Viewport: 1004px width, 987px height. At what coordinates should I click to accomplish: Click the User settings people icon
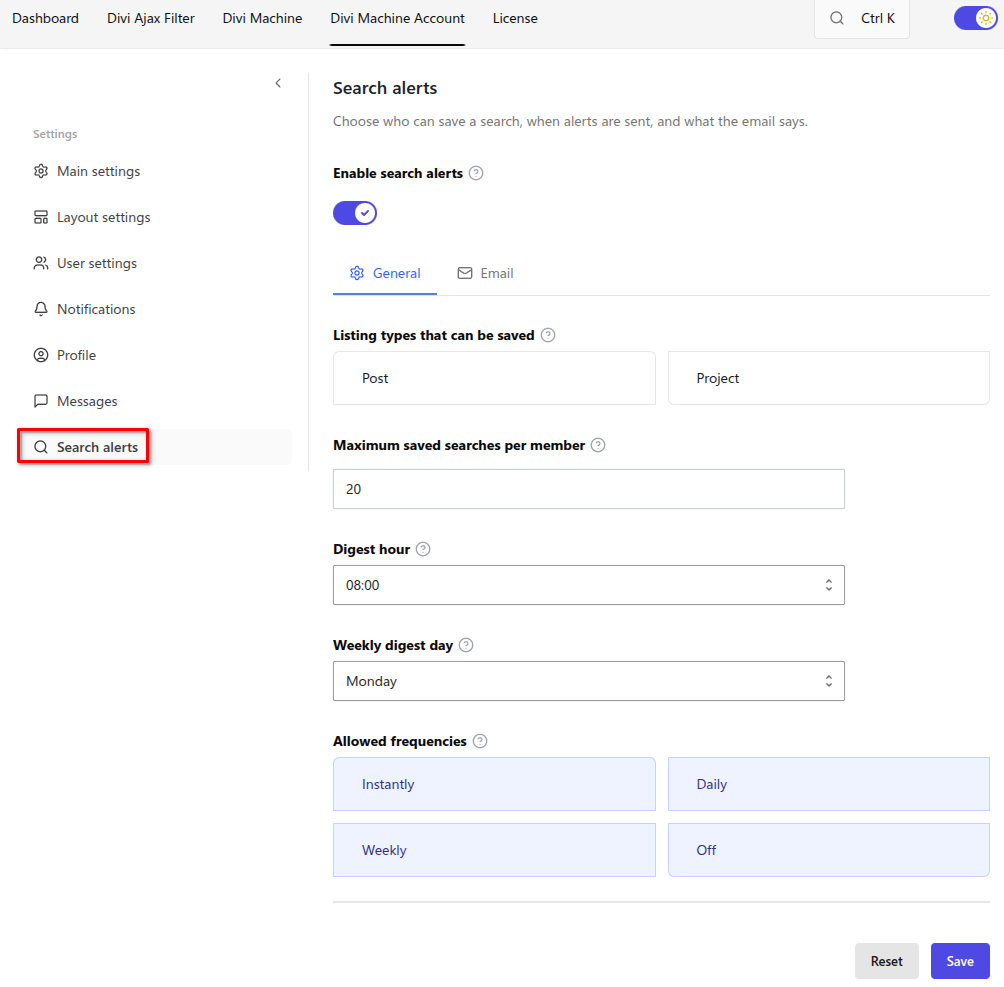[x=41, y=263]
